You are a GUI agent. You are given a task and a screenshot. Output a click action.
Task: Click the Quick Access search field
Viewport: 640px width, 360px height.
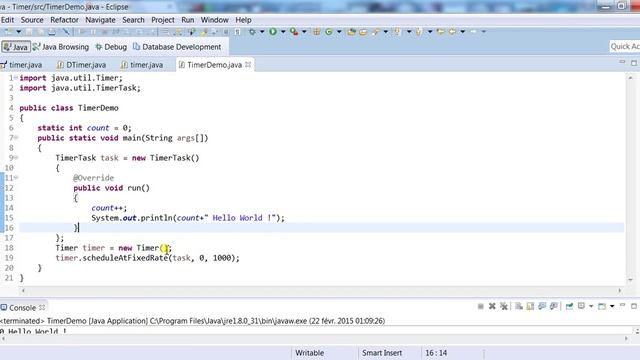pyautogui.click(x=624, y=47)
